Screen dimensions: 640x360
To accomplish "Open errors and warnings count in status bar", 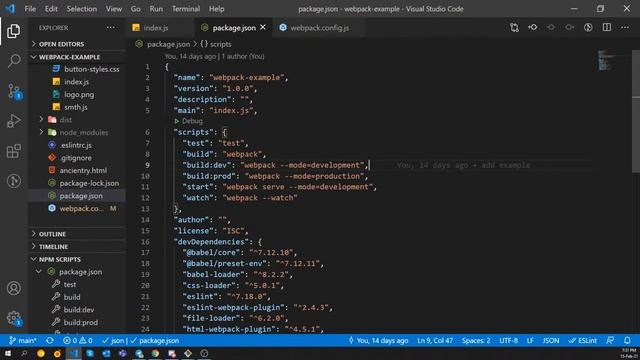I will pos(78,340).
